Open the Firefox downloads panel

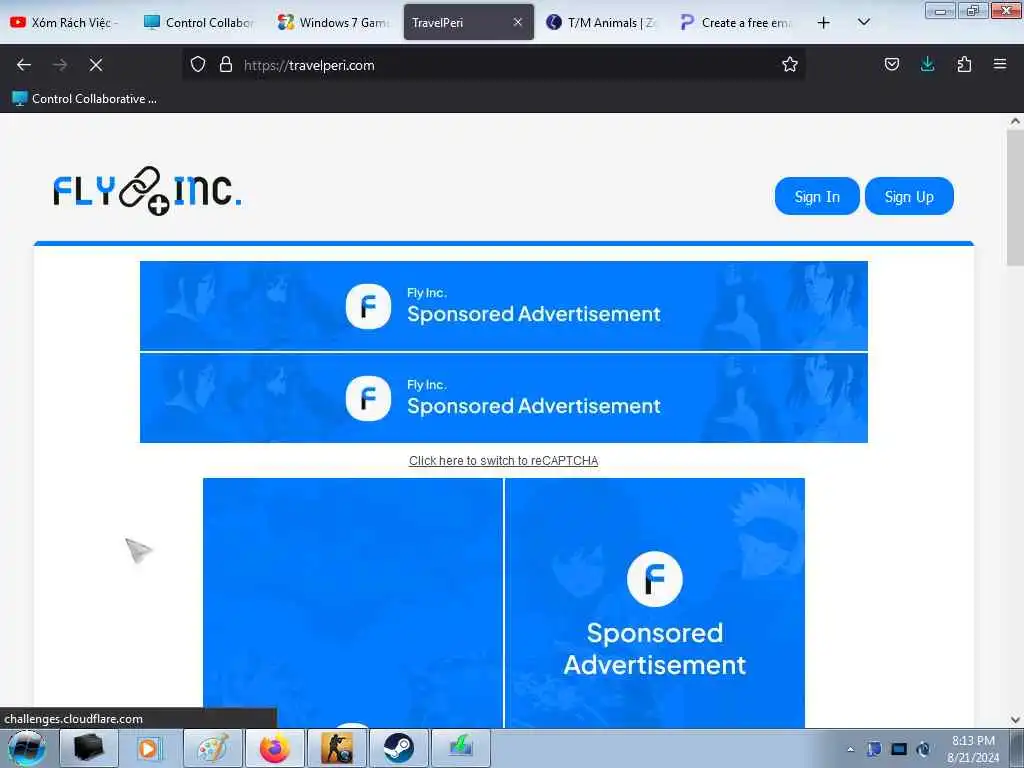(x=927, y=64)
